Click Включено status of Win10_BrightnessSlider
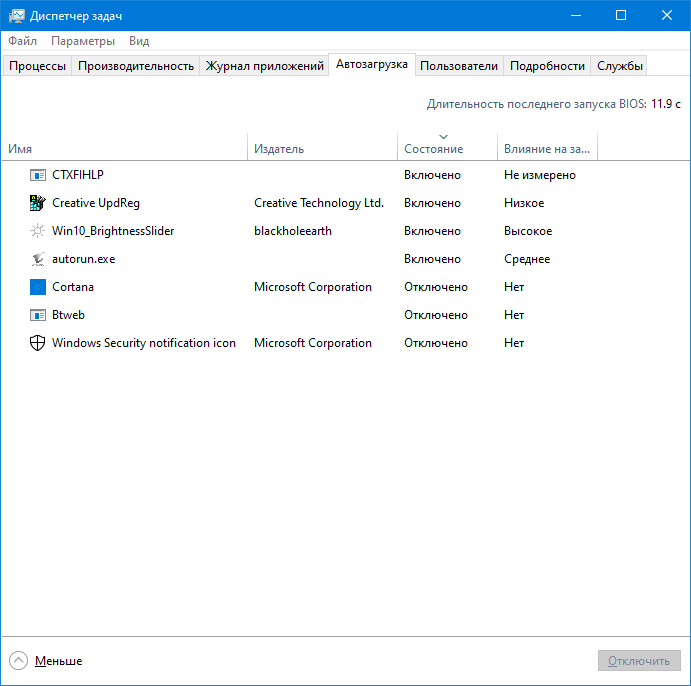 pyautogui.click(x=432, y=231)
